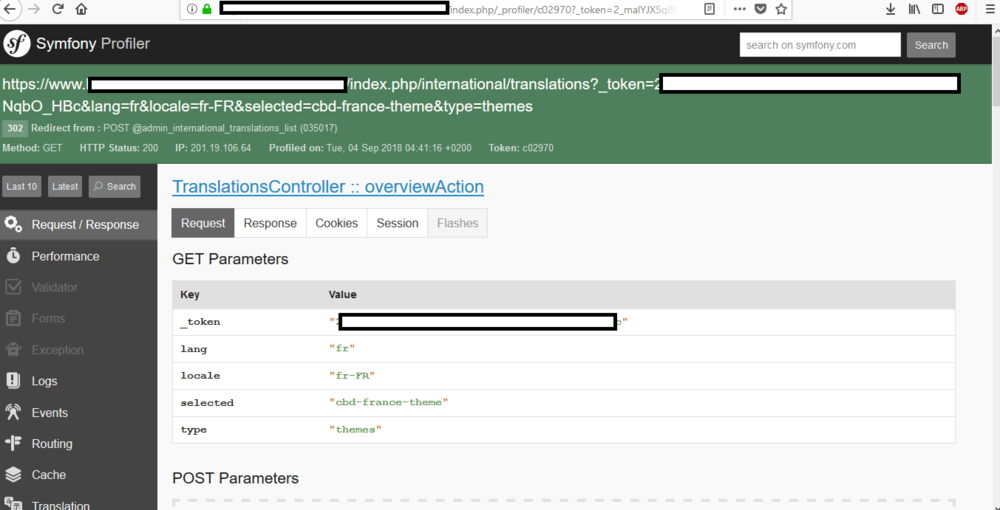The width and height of the screenshot is (1000, 510).
Task: Click the Profiled on date text
Action: click(371, 148)
